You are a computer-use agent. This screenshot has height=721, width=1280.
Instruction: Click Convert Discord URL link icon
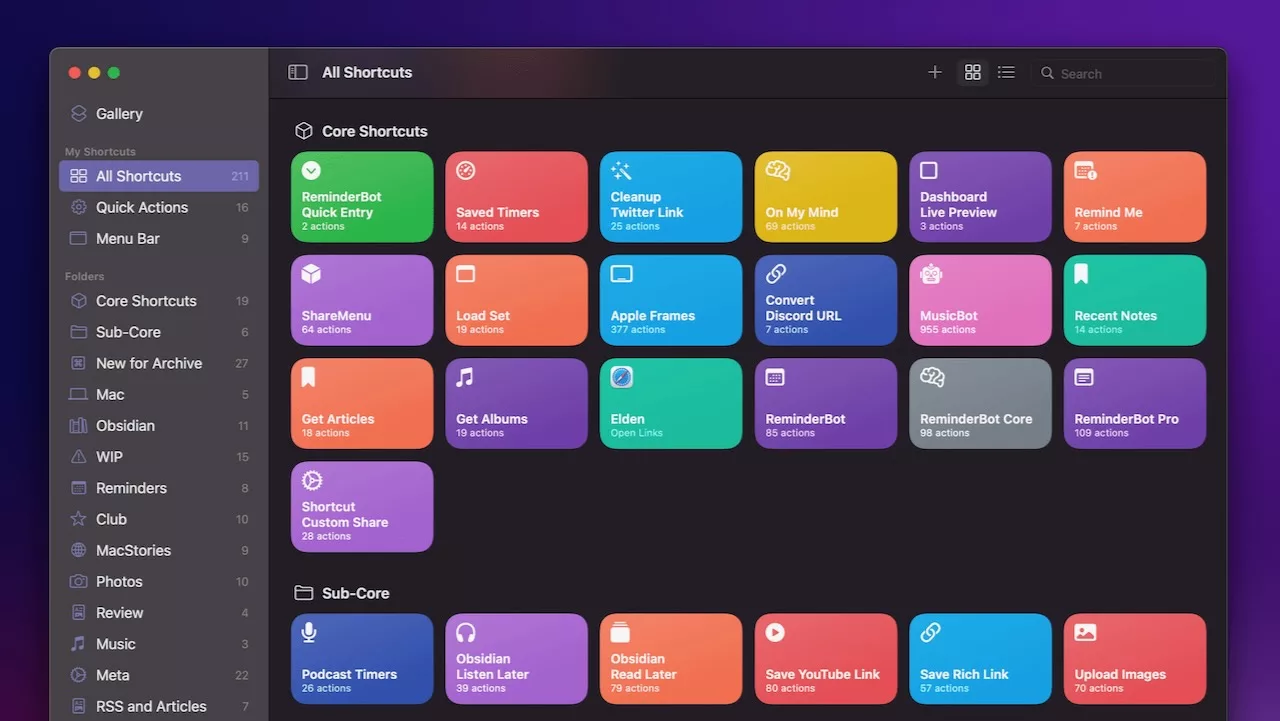tap(776, 274)
